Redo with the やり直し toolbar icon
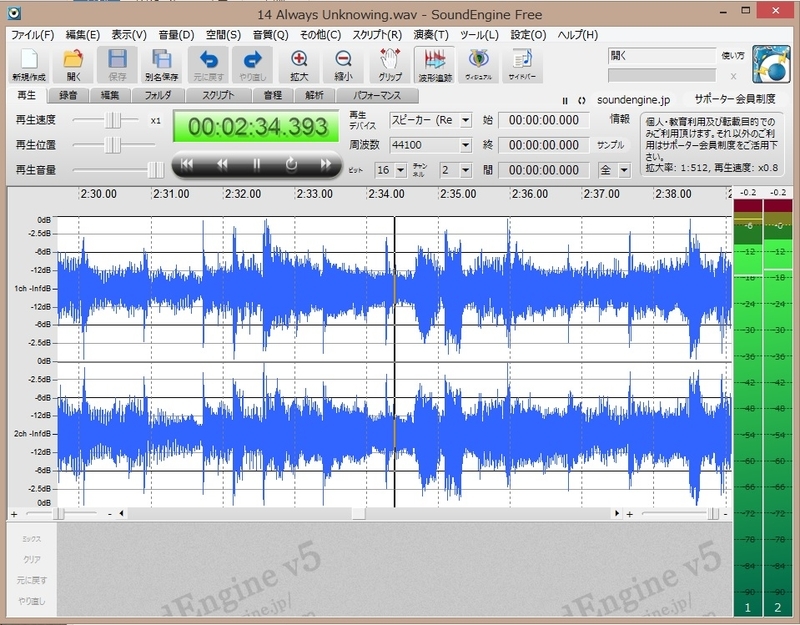Image resolution: width=800 pixels, height=625 pixels. coord(253,65)
